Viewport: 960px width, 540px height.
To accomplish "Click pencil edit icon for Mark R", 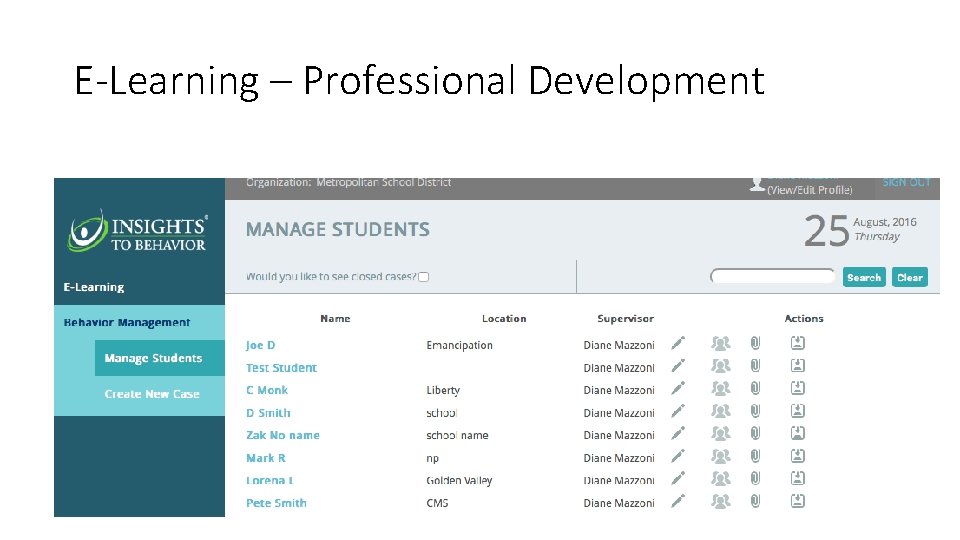I will [678, 456].
